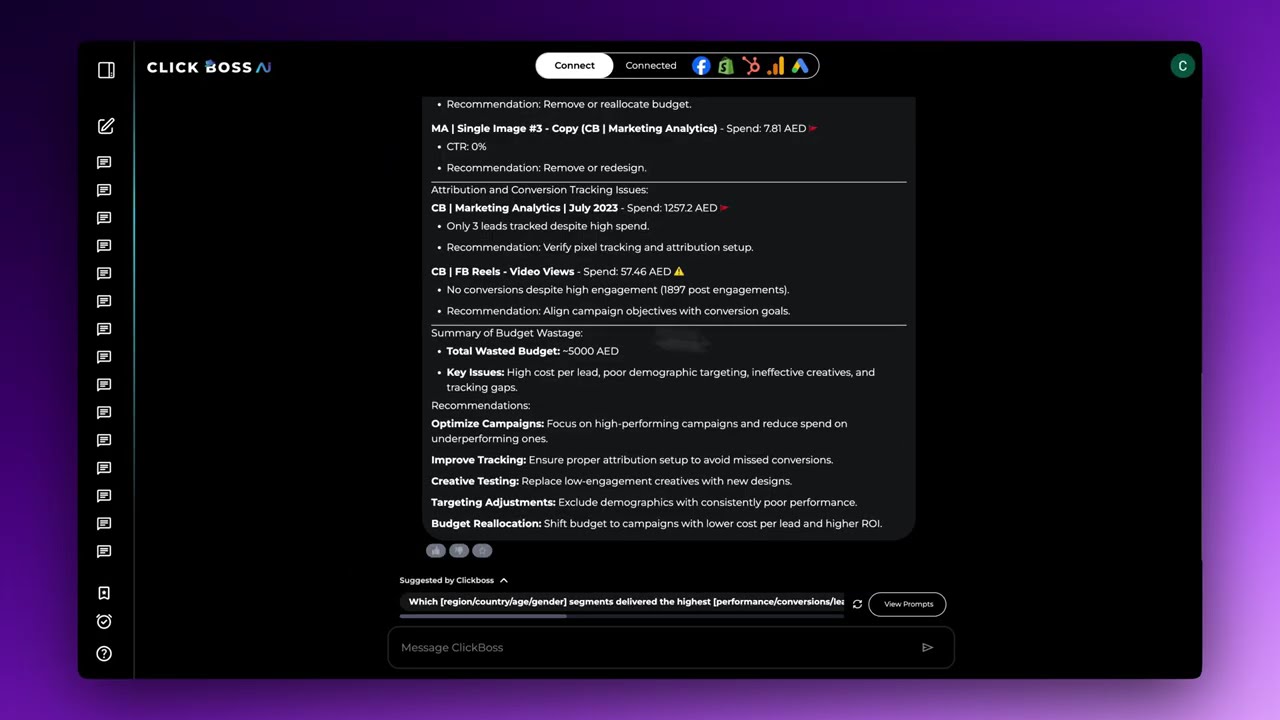The width and height of the screenshot is (1280, 720).
Task: Click the 'Recommendations:' heading
Action: [480, 405]
